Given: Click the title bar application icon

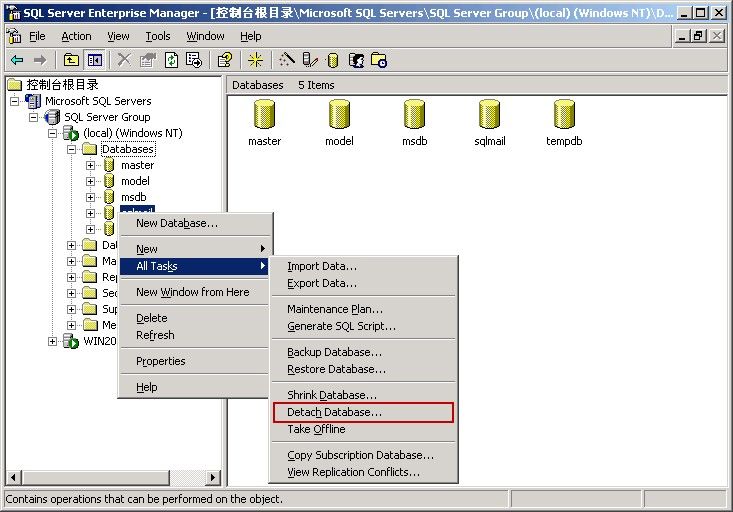Looking at the screenshot, I should (x=14, y=13).
